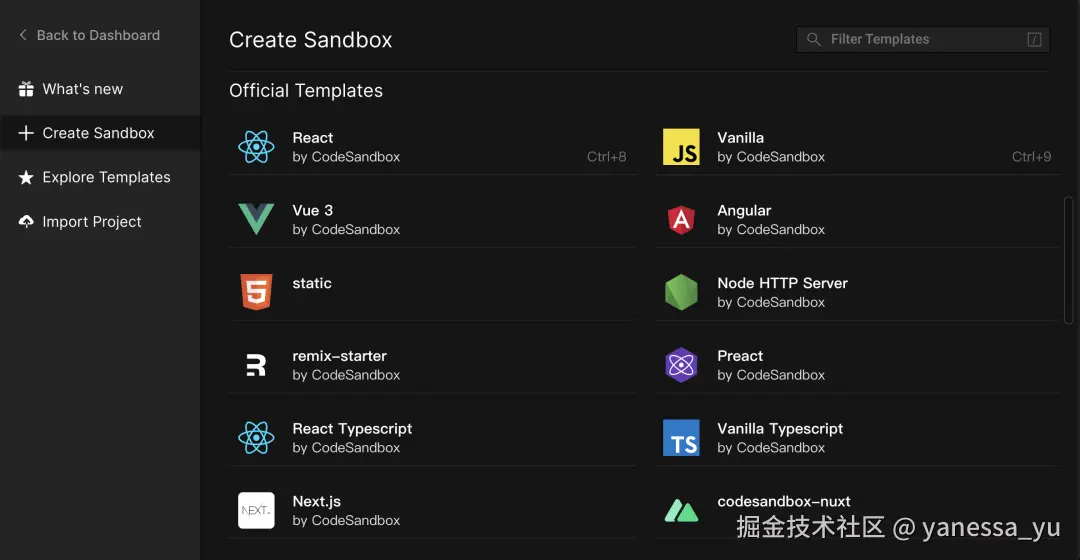Click the template list vertical scrollbar
Screen dimensions: 1080x560
1068,260
